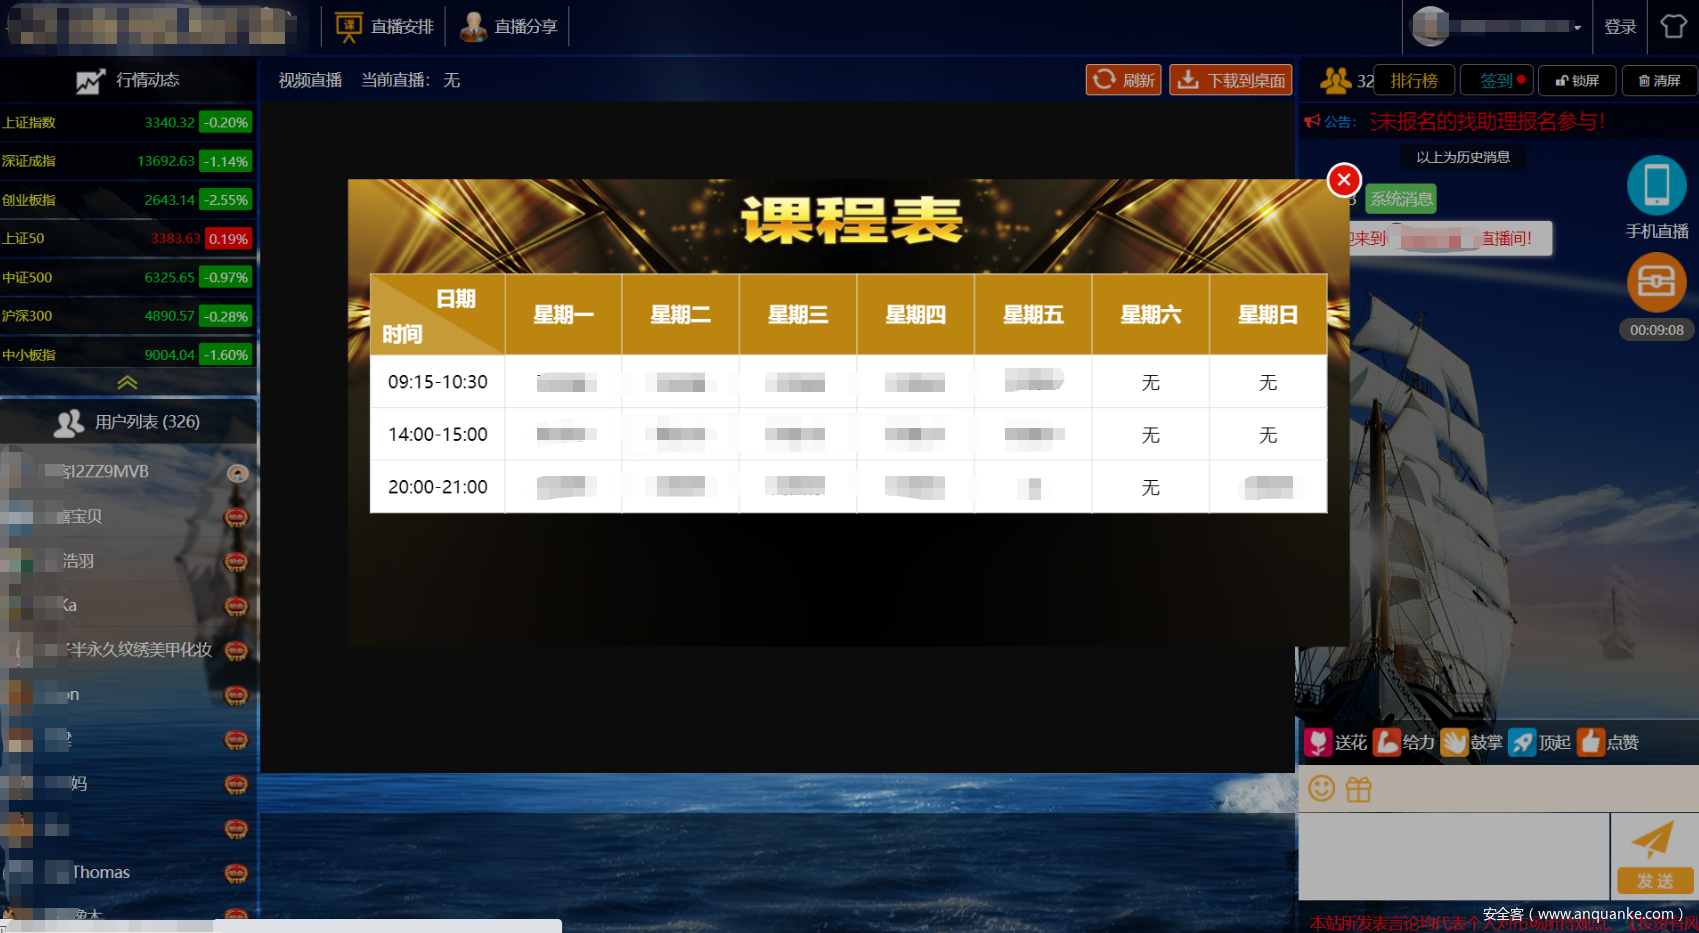Click the 行情动态 chart icon
1699x933 pixels.
tap(91, 81)
